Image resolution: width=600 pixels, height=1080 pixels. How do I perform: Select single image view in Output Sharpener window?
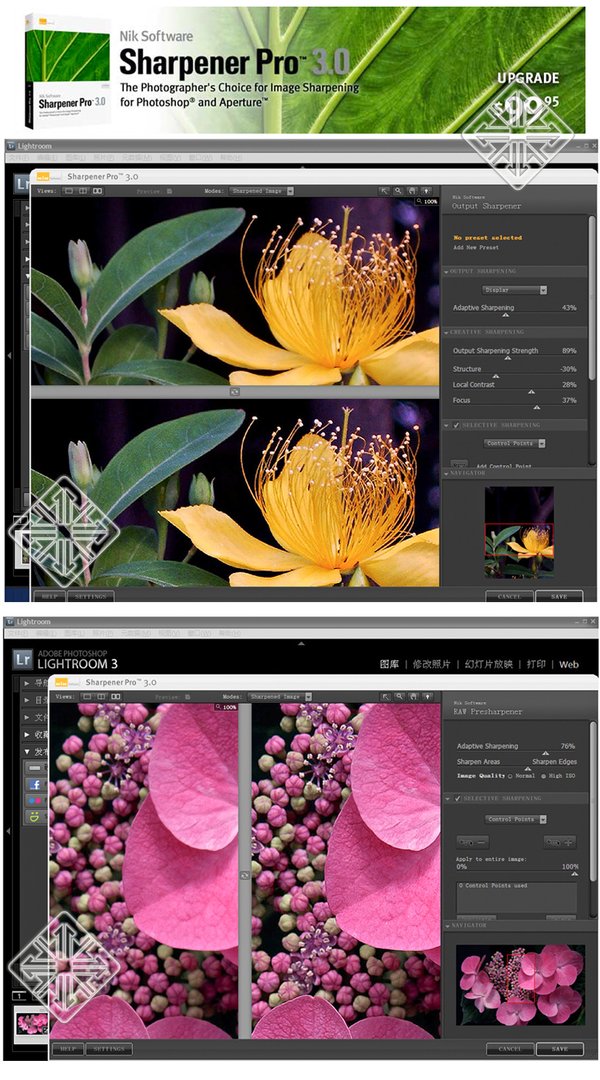[69, 191]
